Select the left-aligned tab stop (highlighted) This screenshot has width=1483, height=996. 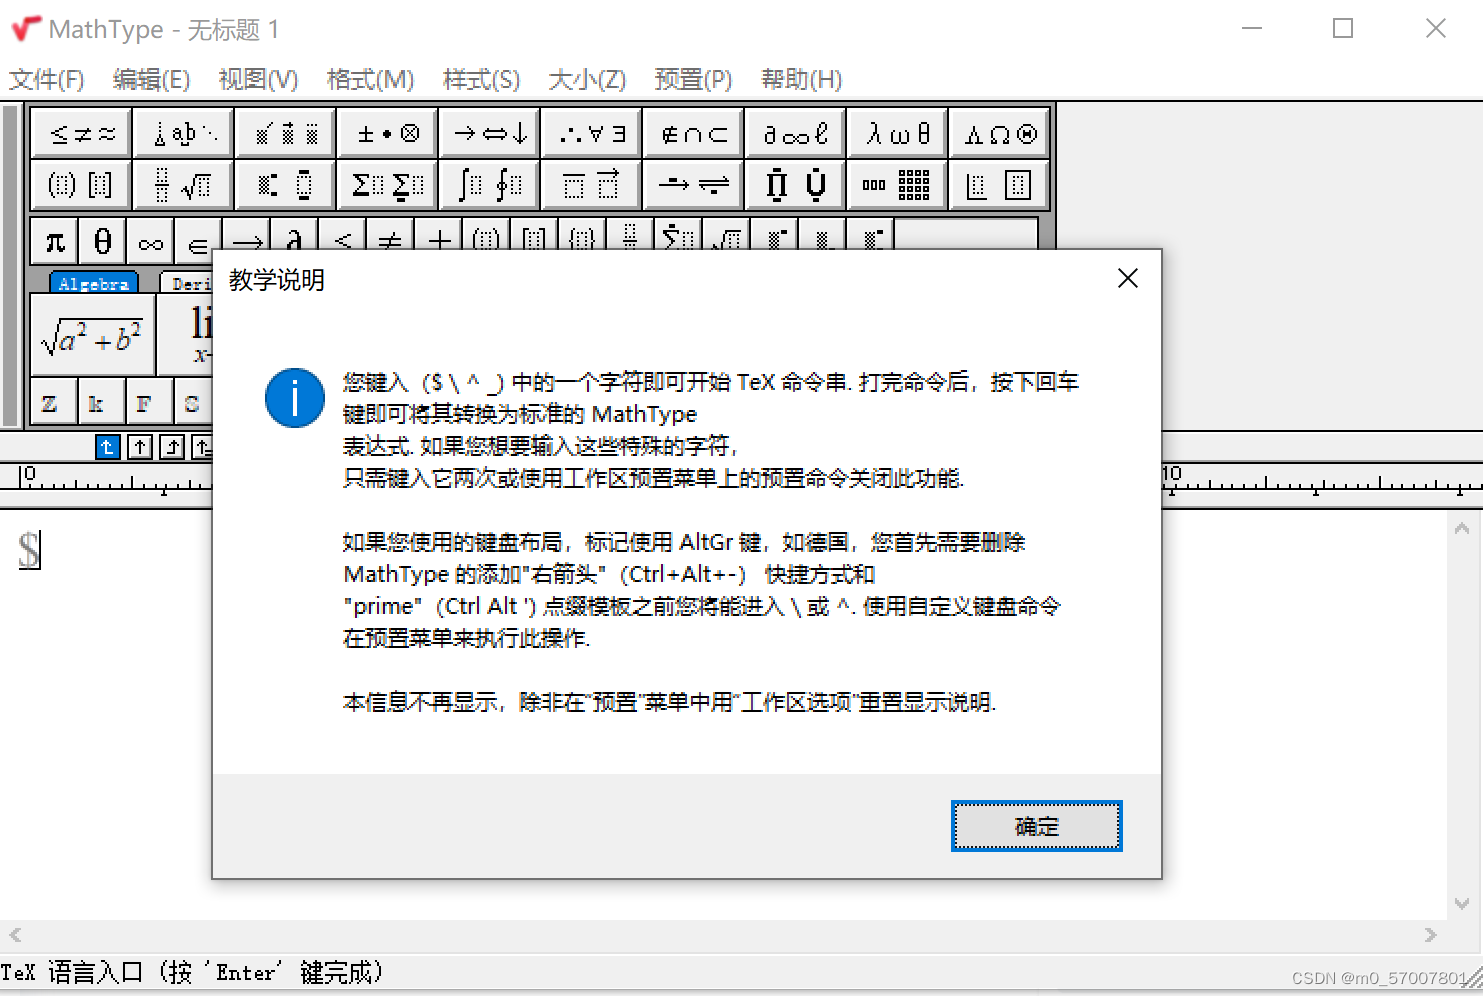[108, 447]
